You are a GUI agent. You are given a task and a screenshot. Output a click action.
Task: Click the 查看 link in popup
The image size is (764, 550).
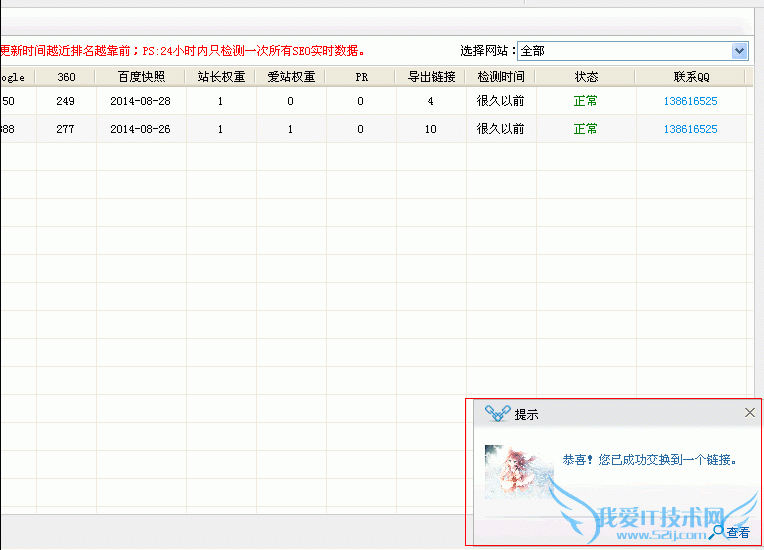click(x=738, y=532)
